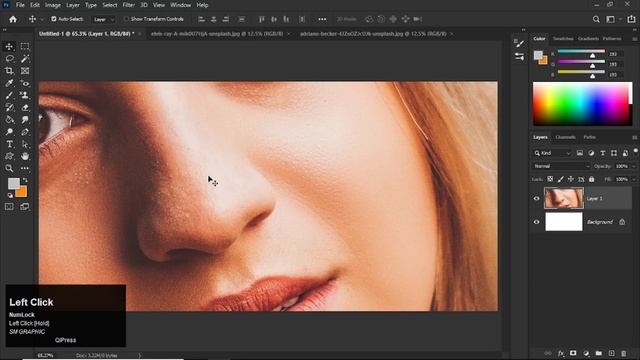Image resolution: width=640 pixels, height=360 pixels.
Task: Select the Custom Shape tool
Action: (9, 156)
